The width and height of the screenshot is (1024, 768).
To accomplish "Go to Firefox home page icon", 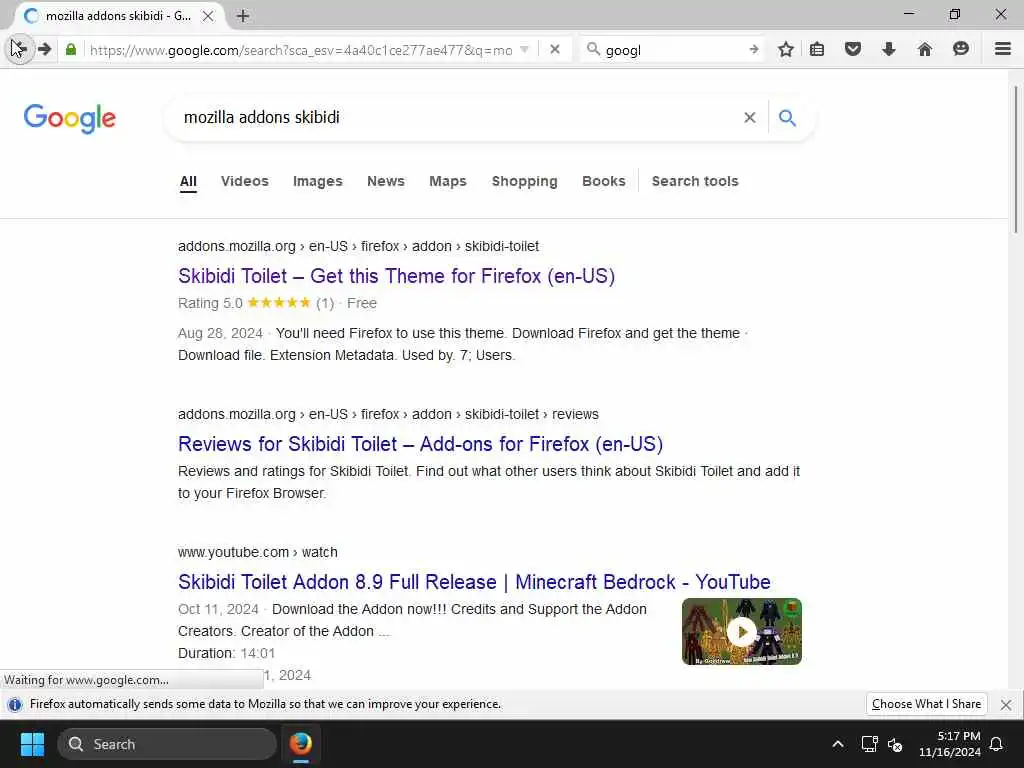I will 924,49.
